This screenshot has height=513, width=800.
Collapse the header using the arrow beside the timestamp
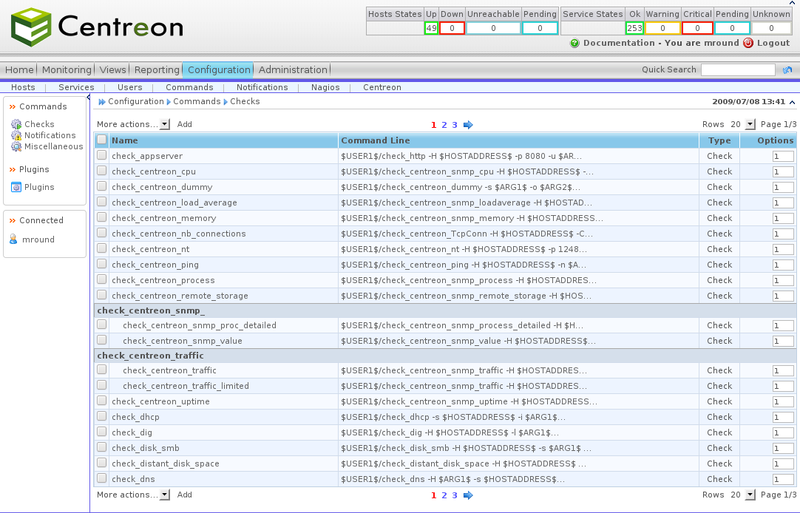pyautogui.click(x=792, y=102)
